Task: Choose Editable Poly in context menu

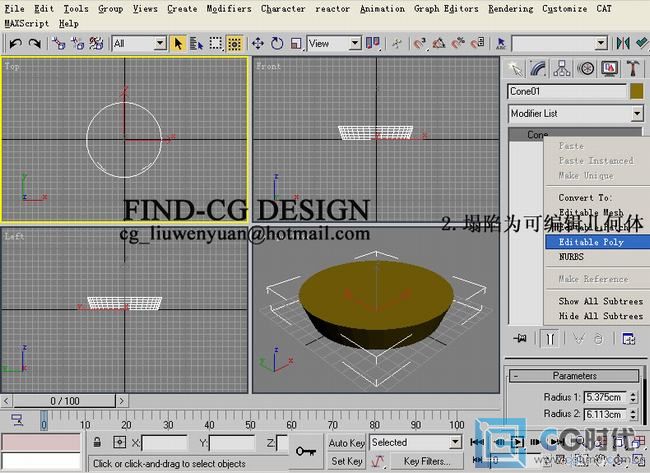Action: tap(597, 242)
